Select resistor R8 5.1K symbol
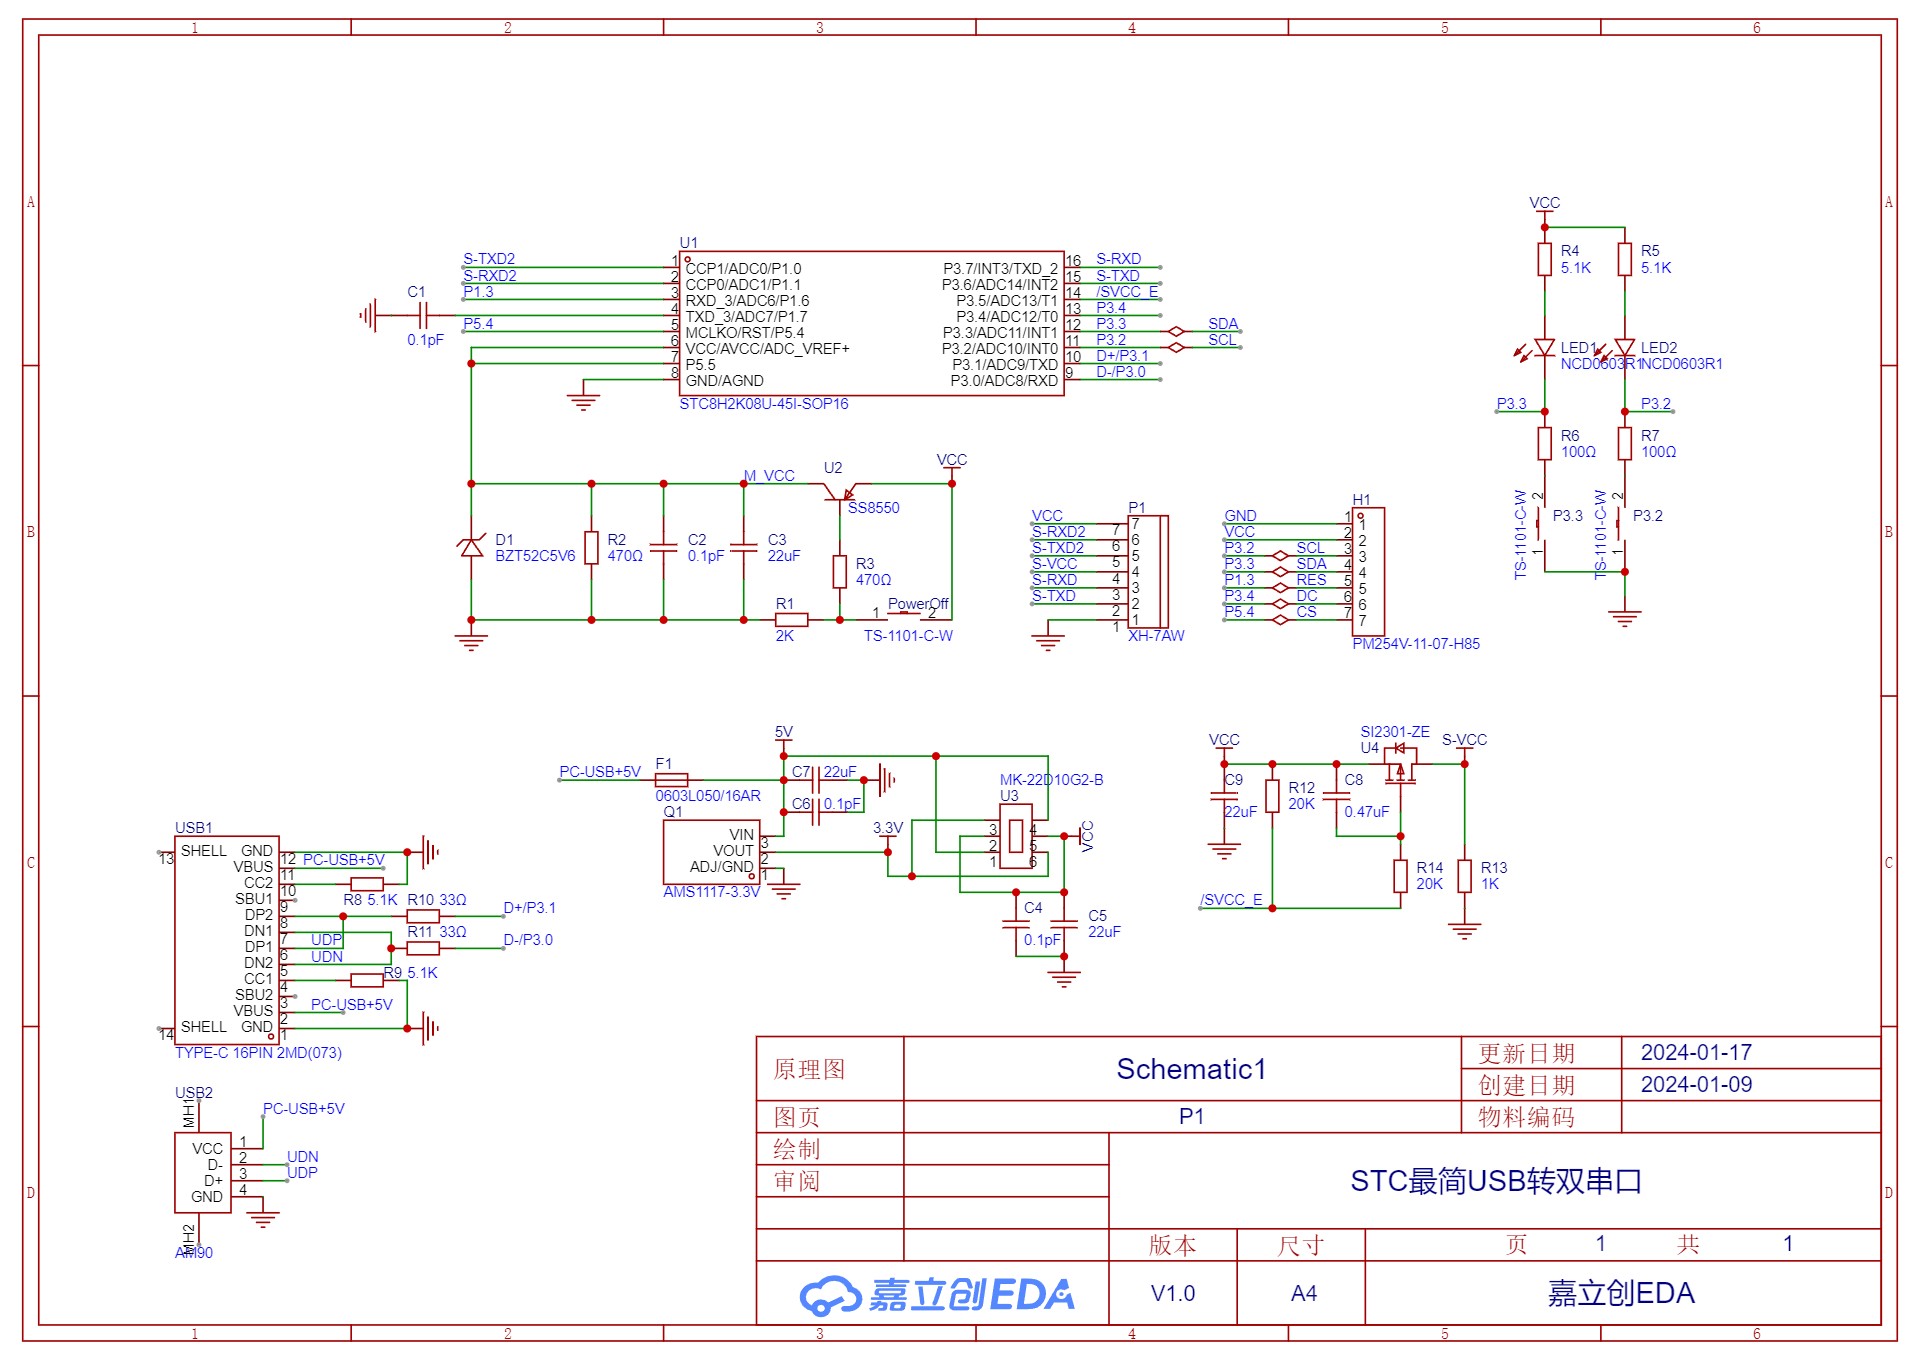The image size is (1920, 1360). (x=367, y=884)
